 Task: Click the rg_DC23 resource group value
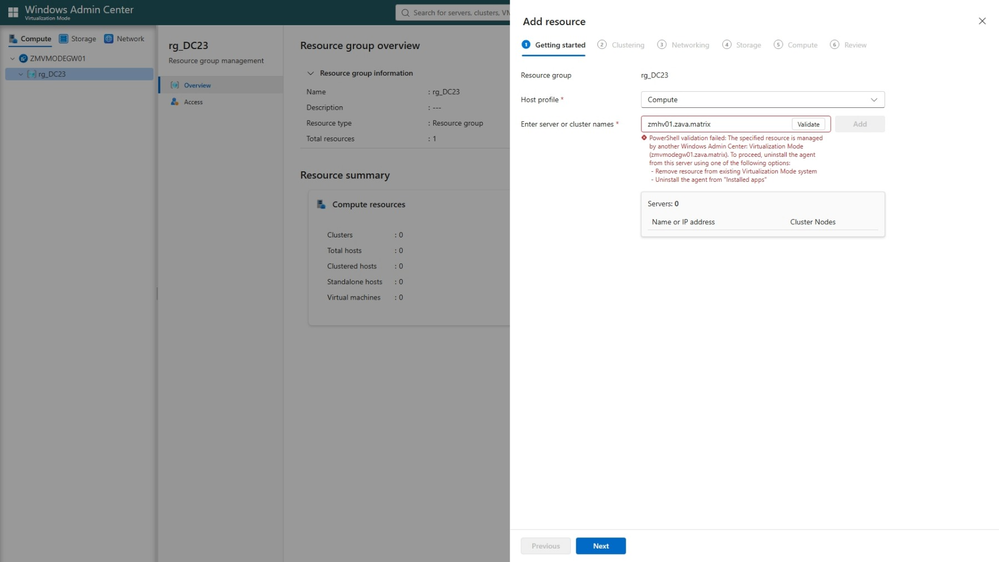tap(654, 75)
